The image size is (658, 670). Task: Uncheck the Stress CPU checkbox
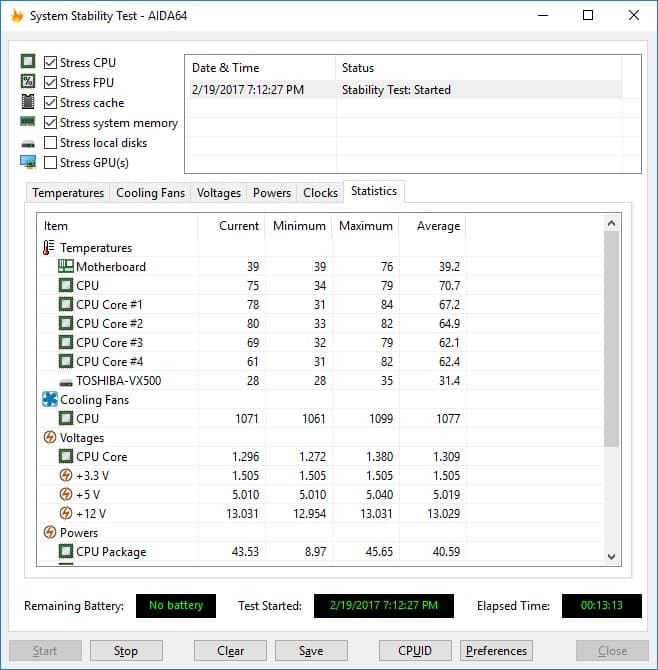(50, 62)
